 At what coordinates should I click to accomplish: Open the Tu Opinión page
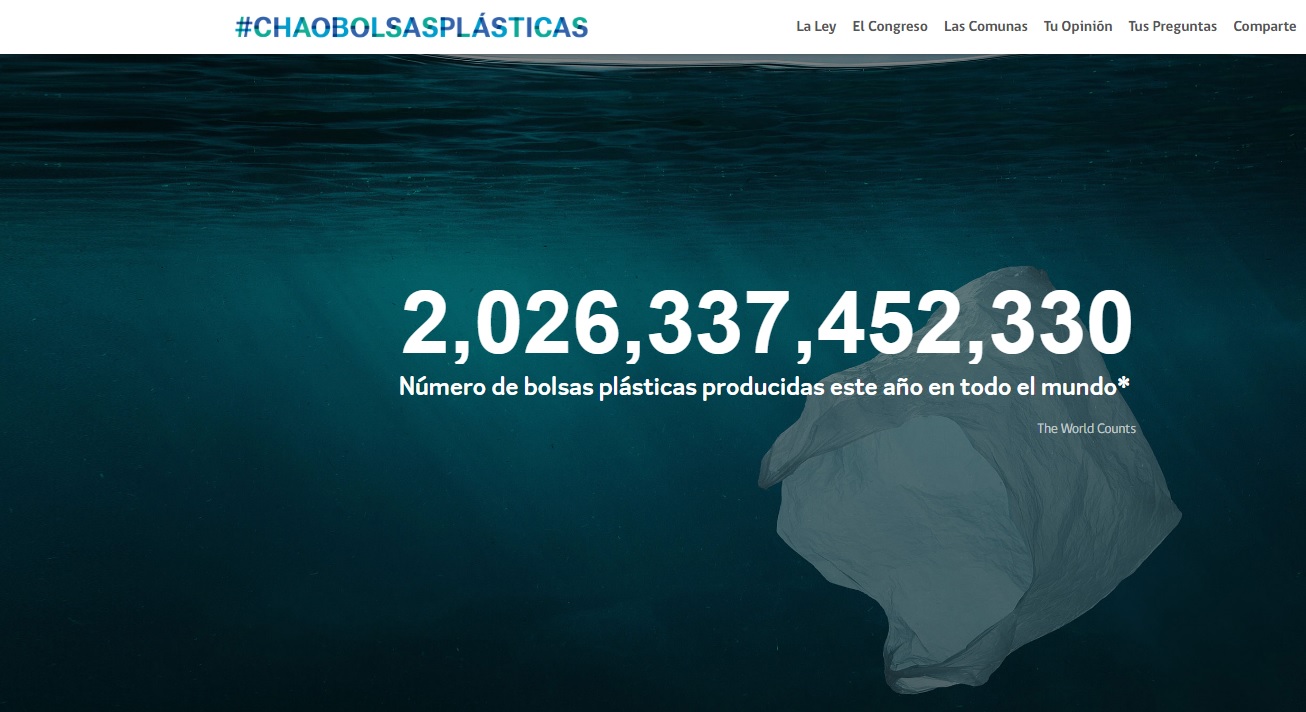point(1078,27)
